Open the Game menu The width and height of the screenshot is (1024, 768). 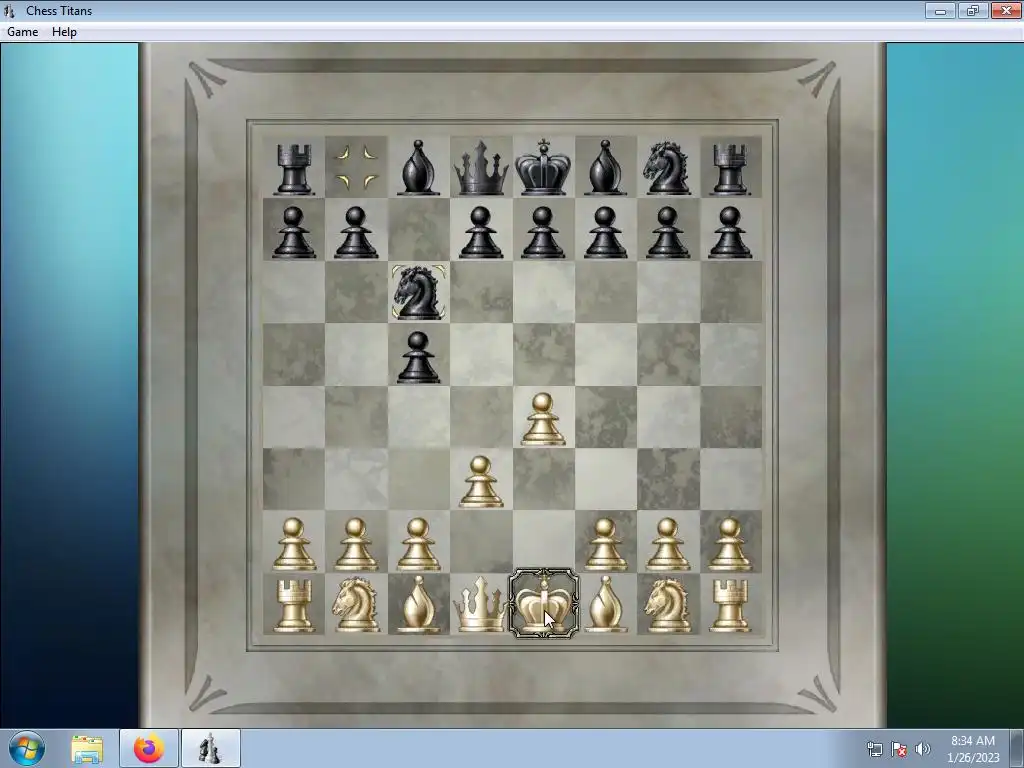coord(22,32)
